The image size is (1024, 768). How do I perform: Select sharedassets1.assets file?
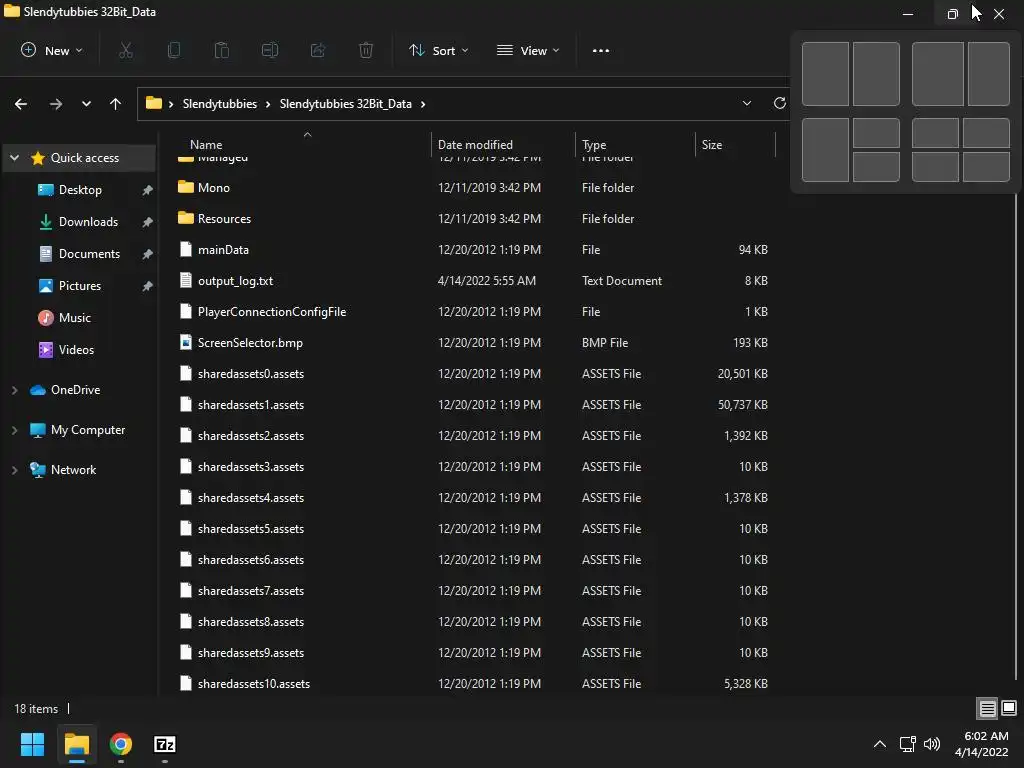[251, 405]
